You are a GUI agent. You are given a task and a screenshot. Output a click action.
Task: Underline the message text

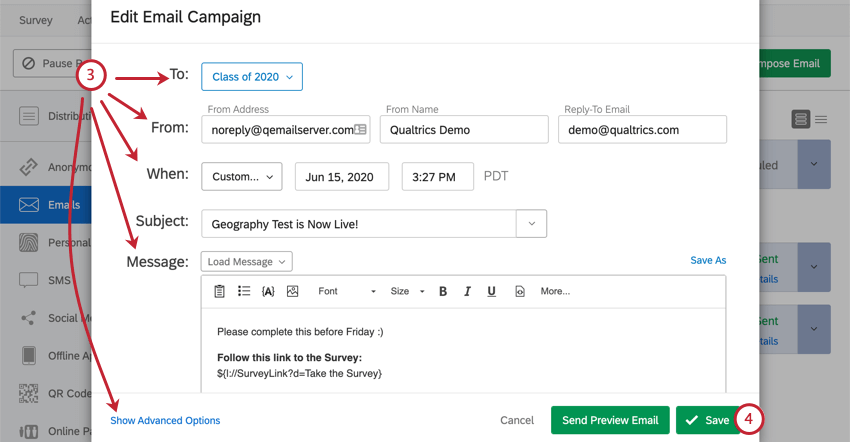(491, 291)
